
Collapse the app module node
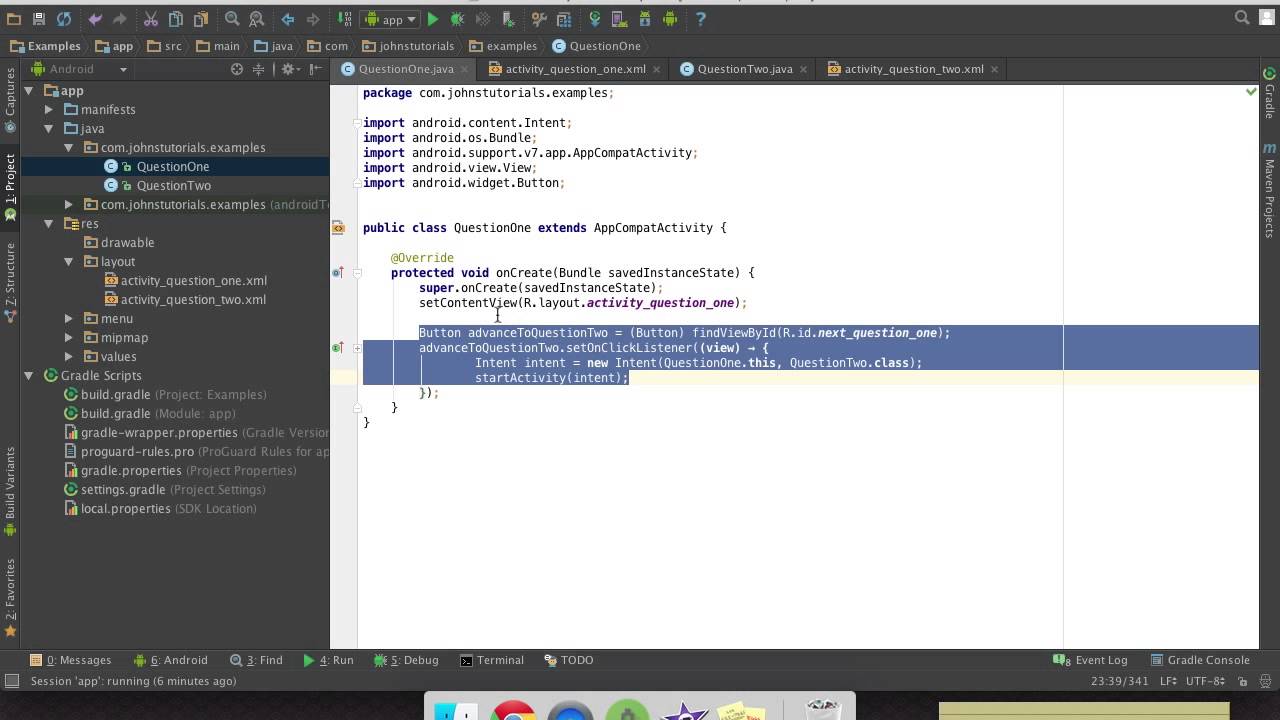pyautogui.click(x=29, y=90)
